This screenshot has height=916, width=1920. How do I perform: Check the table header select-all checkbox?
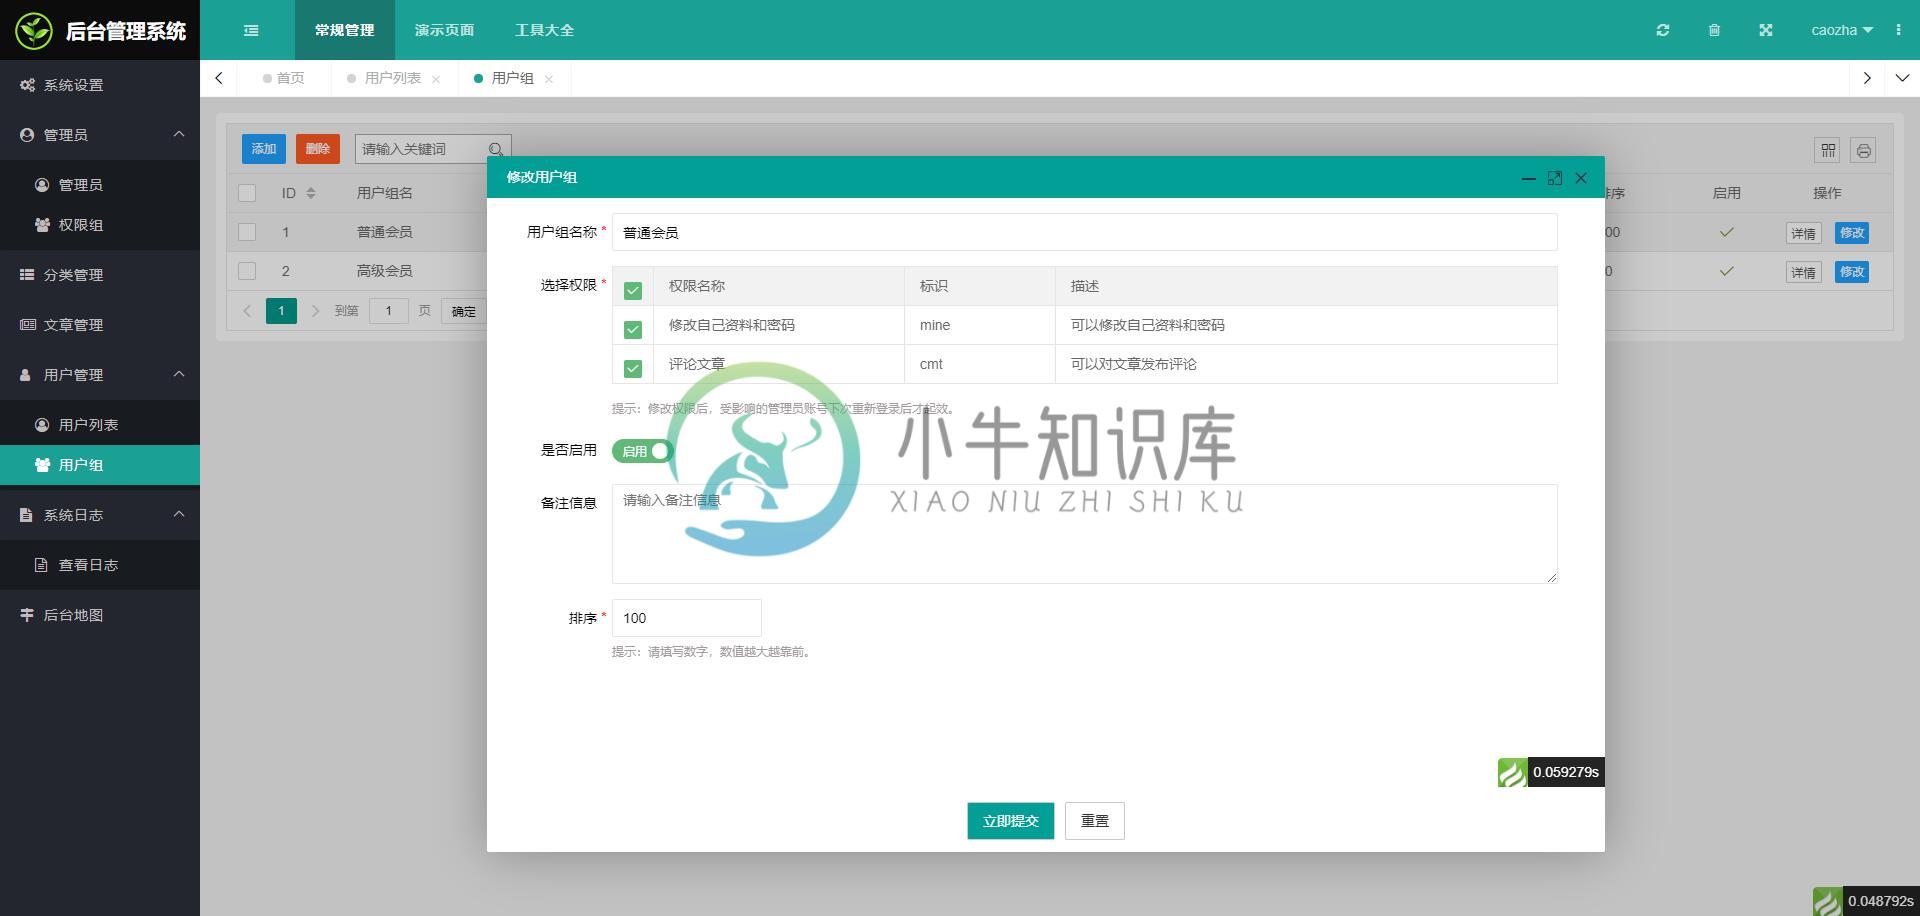tap(247, 193)
